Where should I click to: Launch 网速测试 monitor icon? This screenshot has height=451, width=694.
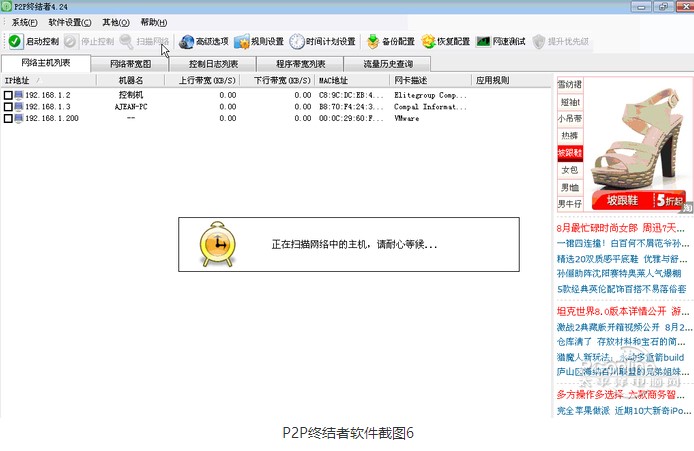483,42
